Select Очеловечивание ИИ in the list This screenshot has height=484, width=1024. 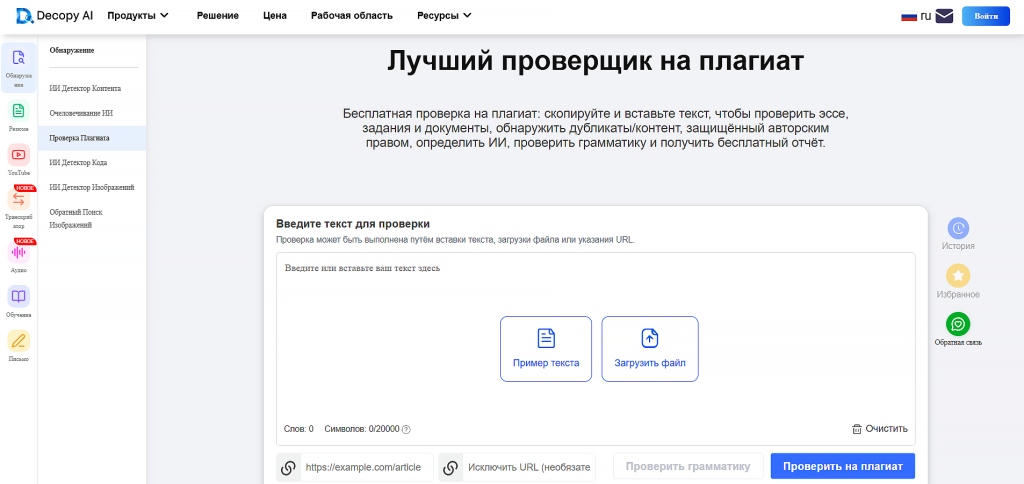click(92, 113)
